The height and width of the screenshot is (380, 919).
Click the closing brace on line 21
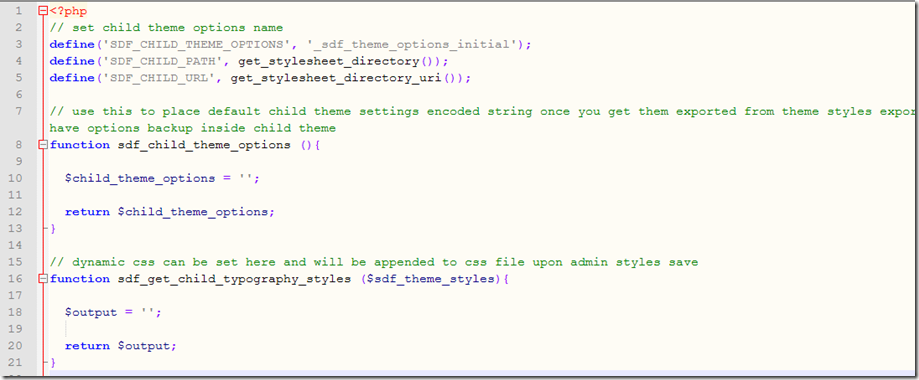[x=53, y=362]
